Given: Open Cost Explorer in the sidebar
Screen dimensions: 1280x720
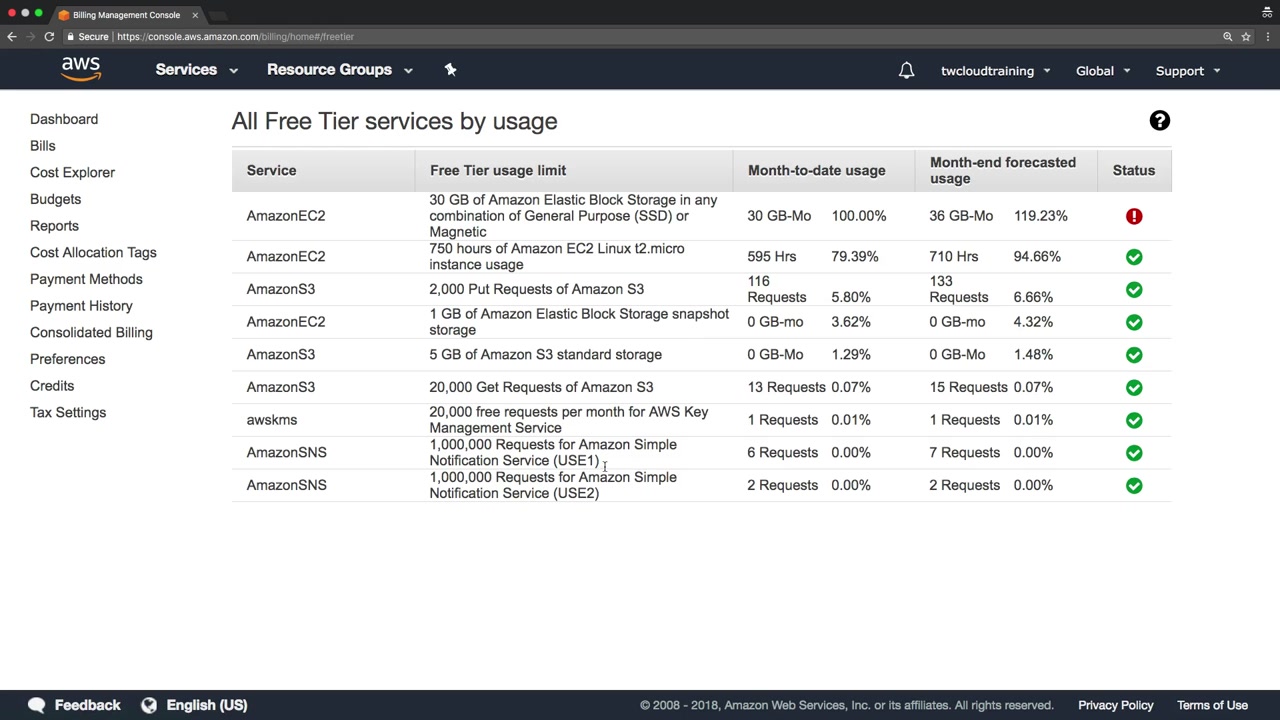Looking at the screenshot, I should coord(72,172).
